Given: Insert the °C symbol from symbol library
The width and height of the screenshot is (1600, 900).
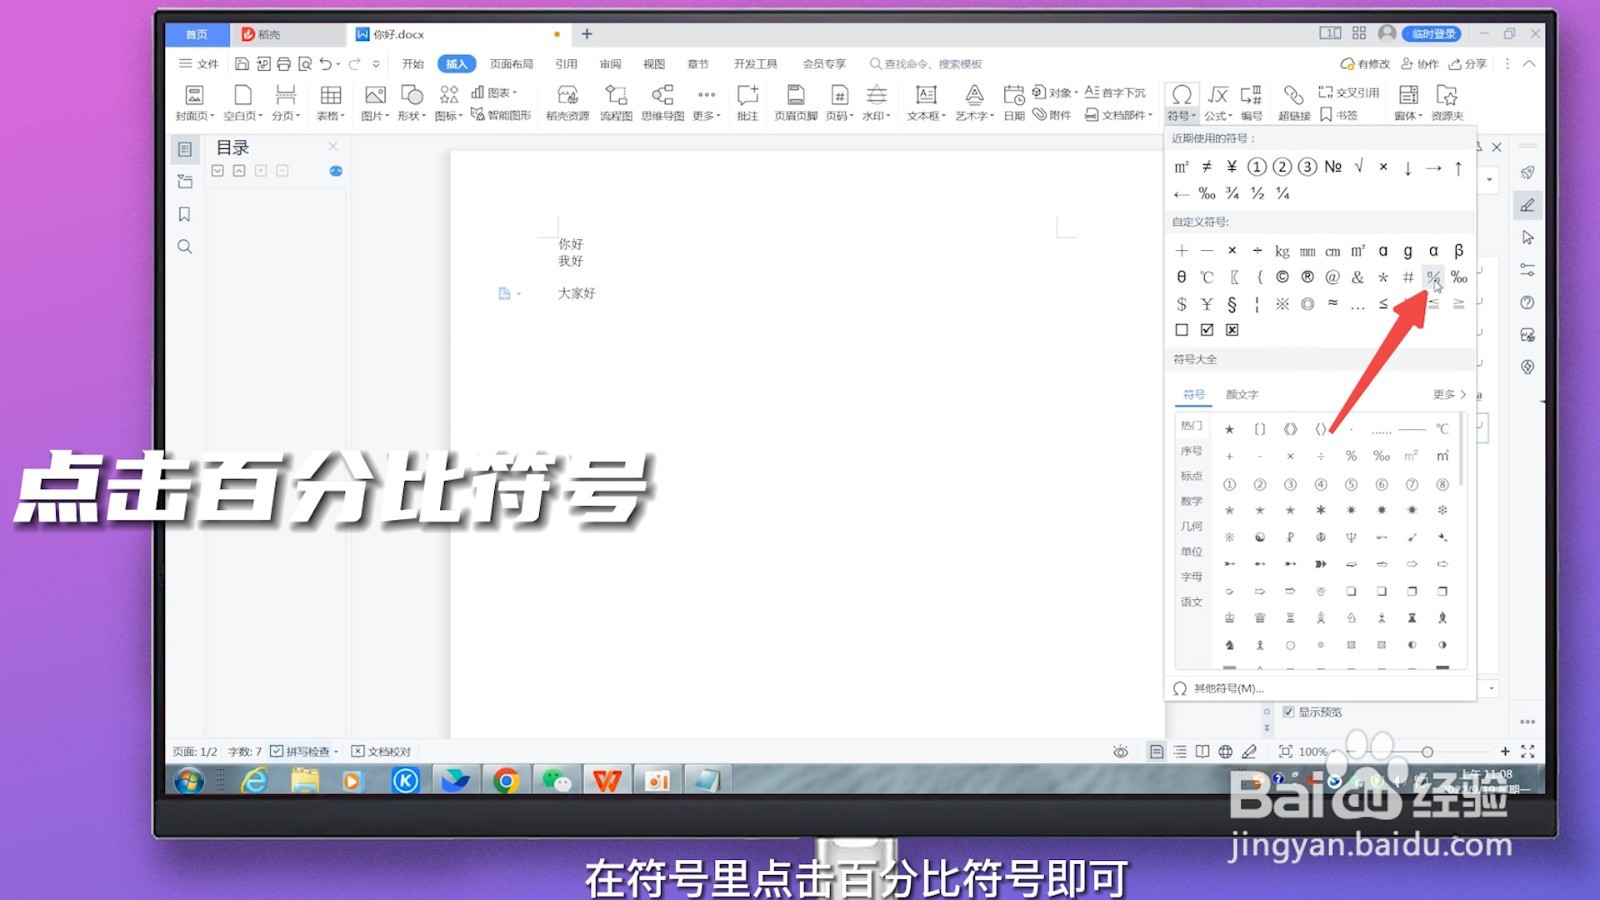Looking at the screenshot, I should 1442,429.
